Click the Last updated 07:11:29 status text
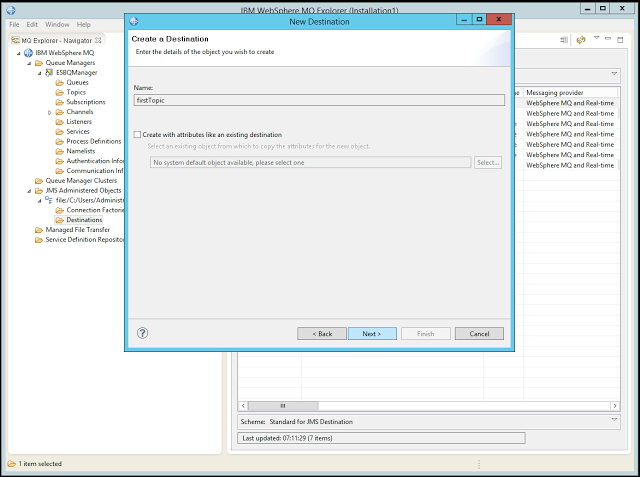 pyautogui.click(x=287, y=438)
